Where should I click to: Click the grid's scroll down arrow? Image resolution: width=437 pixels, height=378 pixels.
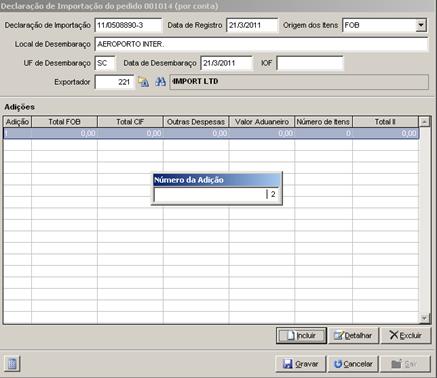click(424, 318)
